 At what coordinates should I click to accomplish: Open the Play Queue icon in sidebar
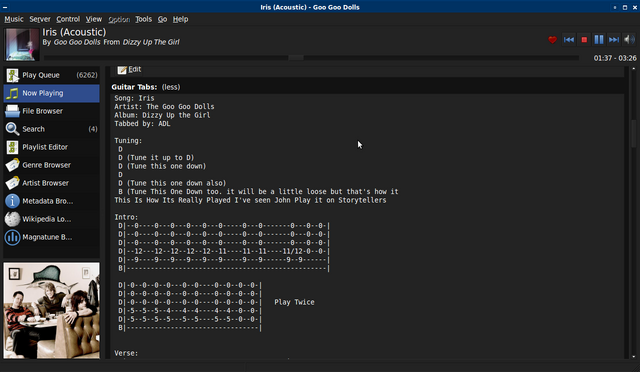tap(12, 75)
